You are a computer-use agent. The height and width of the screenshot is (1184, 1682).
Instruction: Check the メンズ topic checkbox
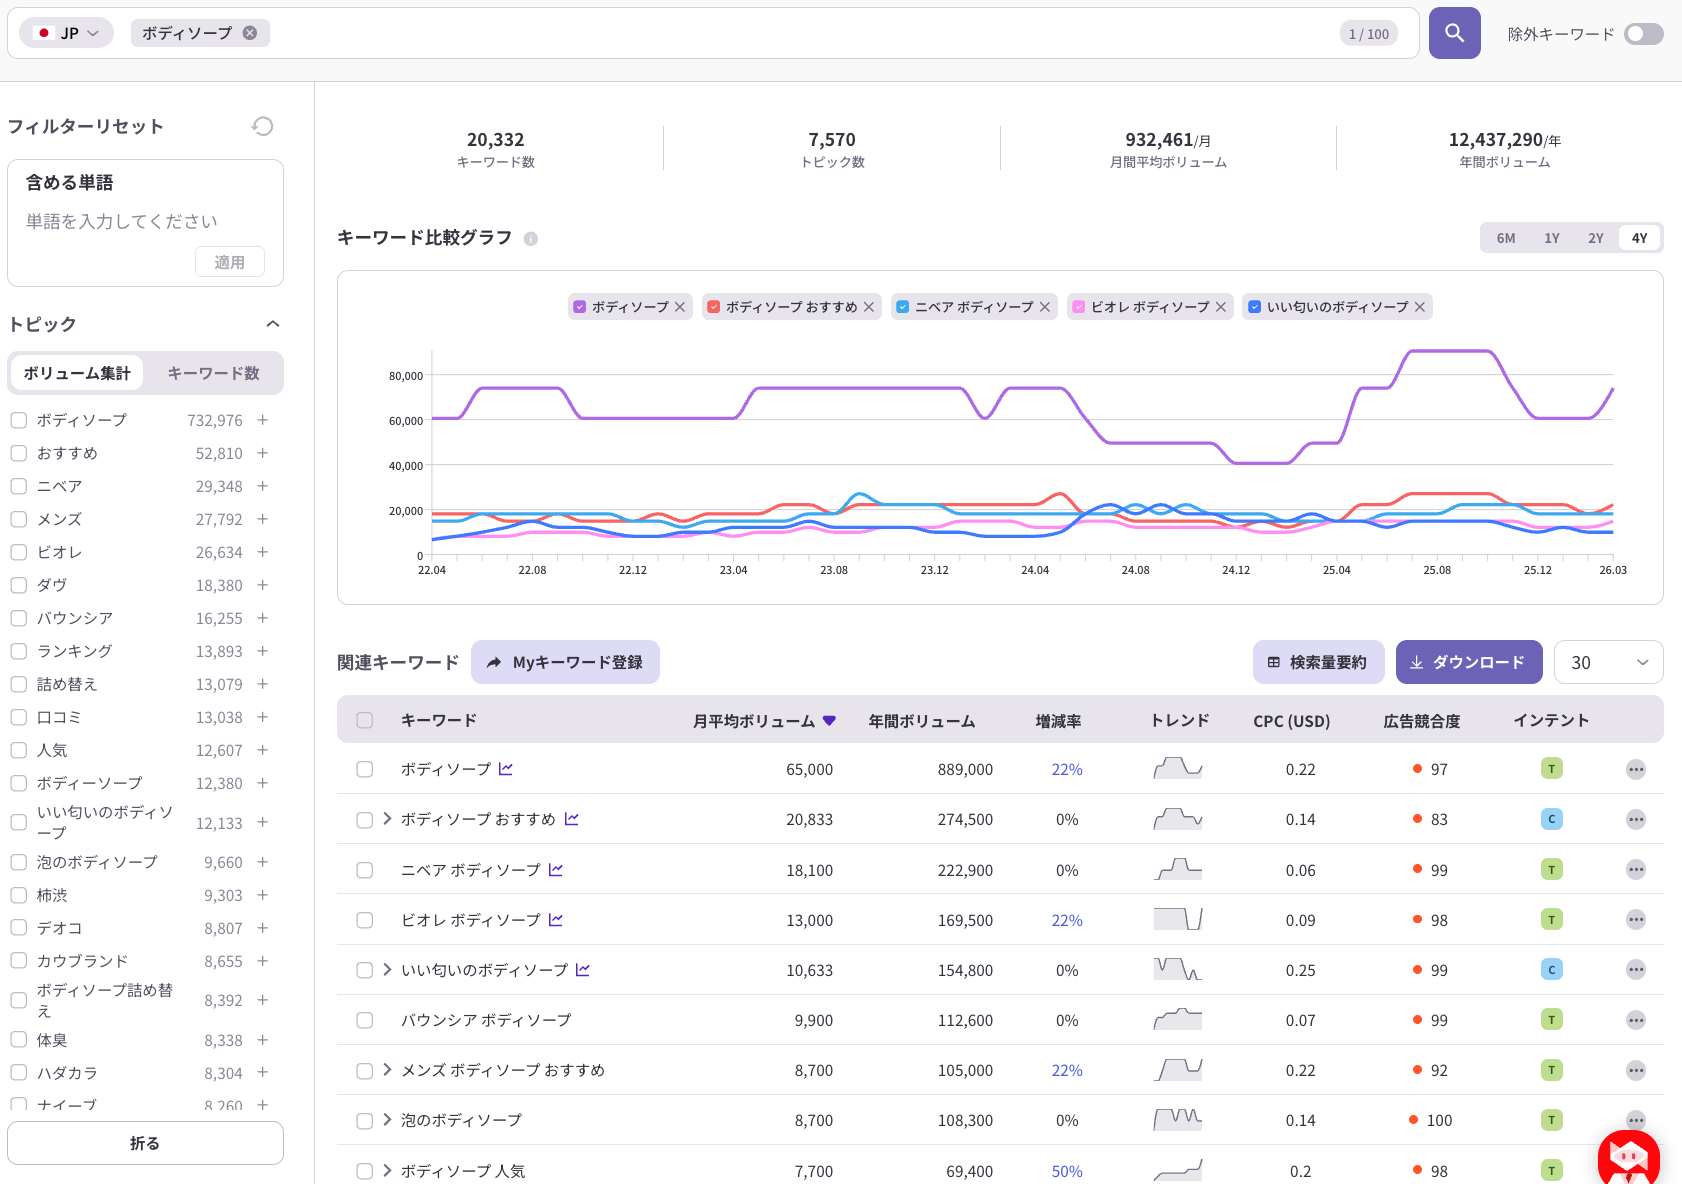[19, 519]
